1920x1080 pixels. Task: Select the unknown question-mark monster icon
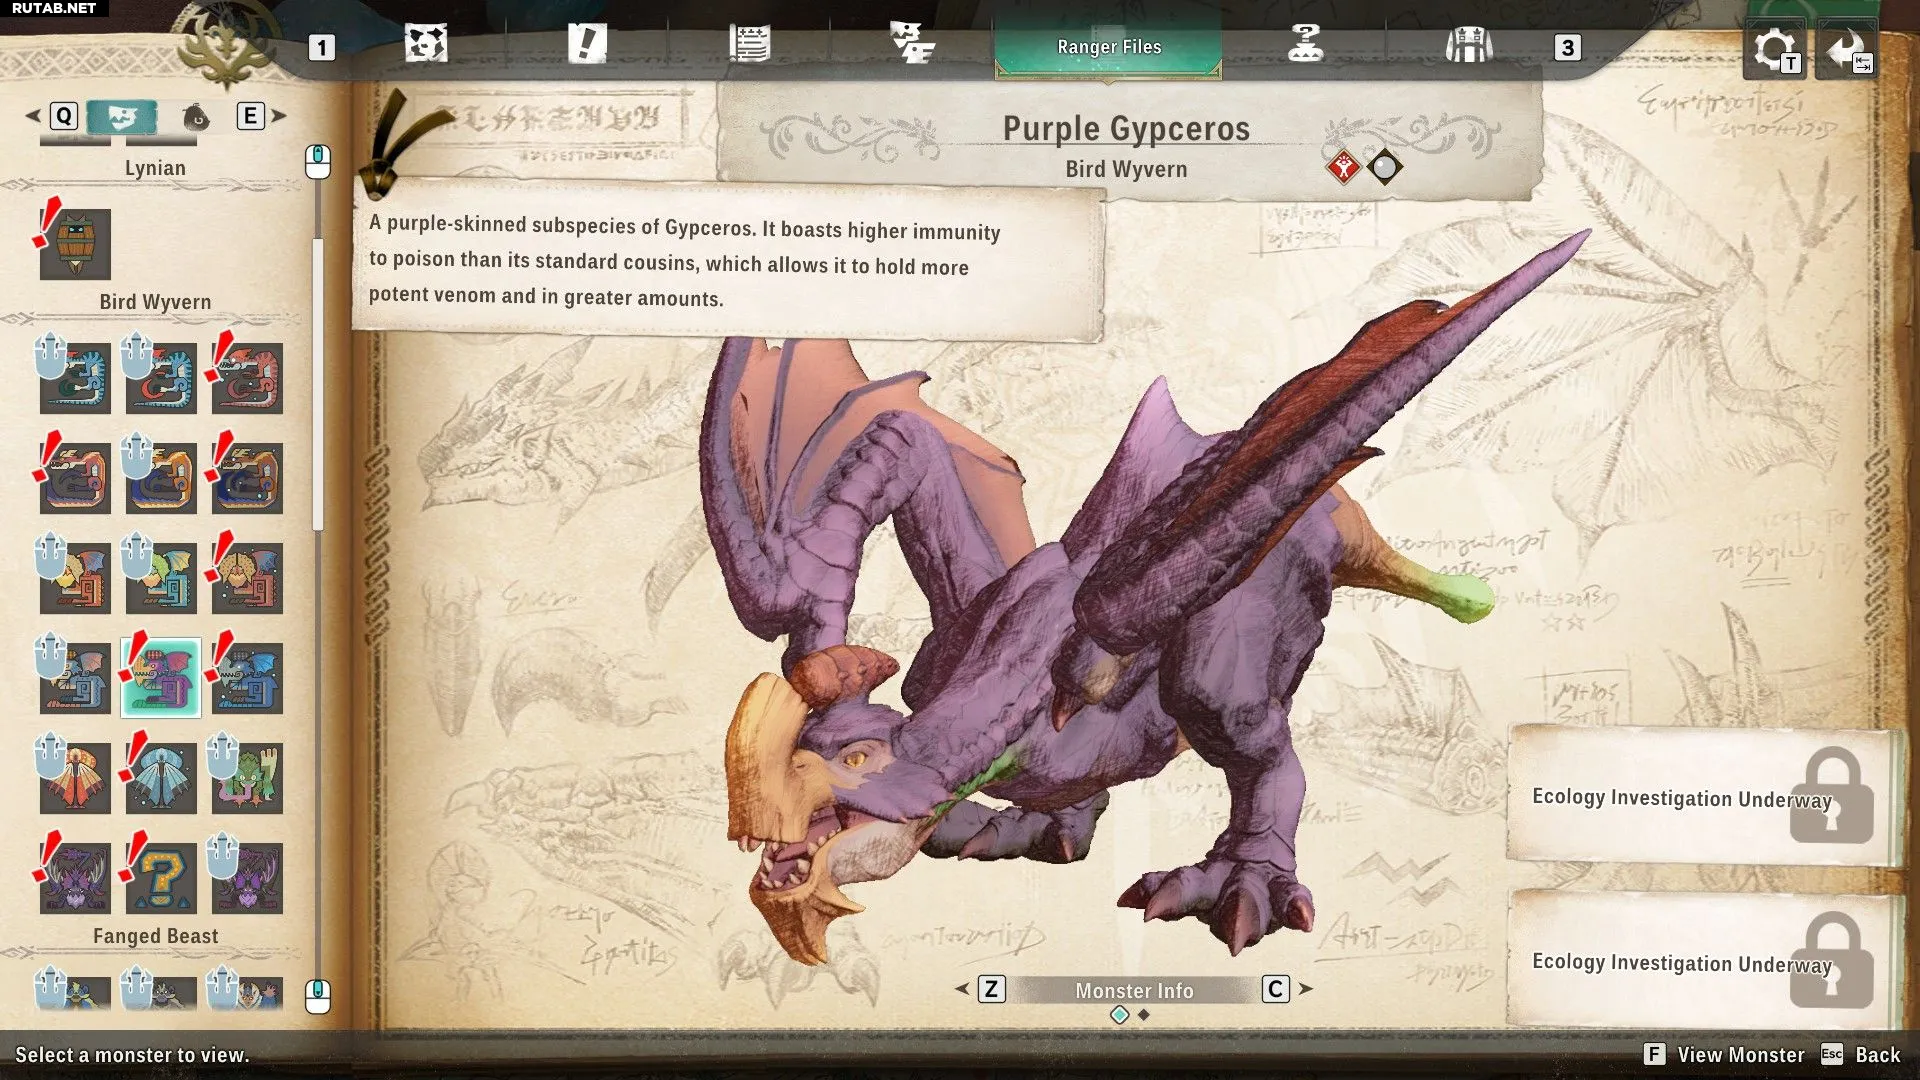pyautogui.click(x=161, y=878)
